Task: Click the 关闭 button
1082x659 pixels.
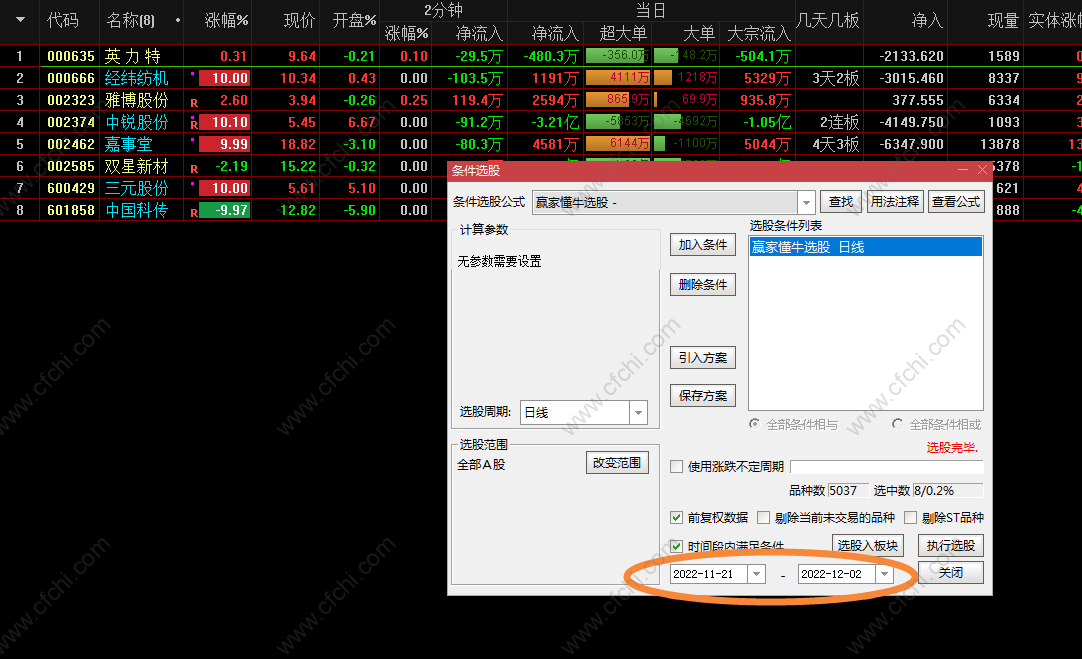Action: (951, 573)
